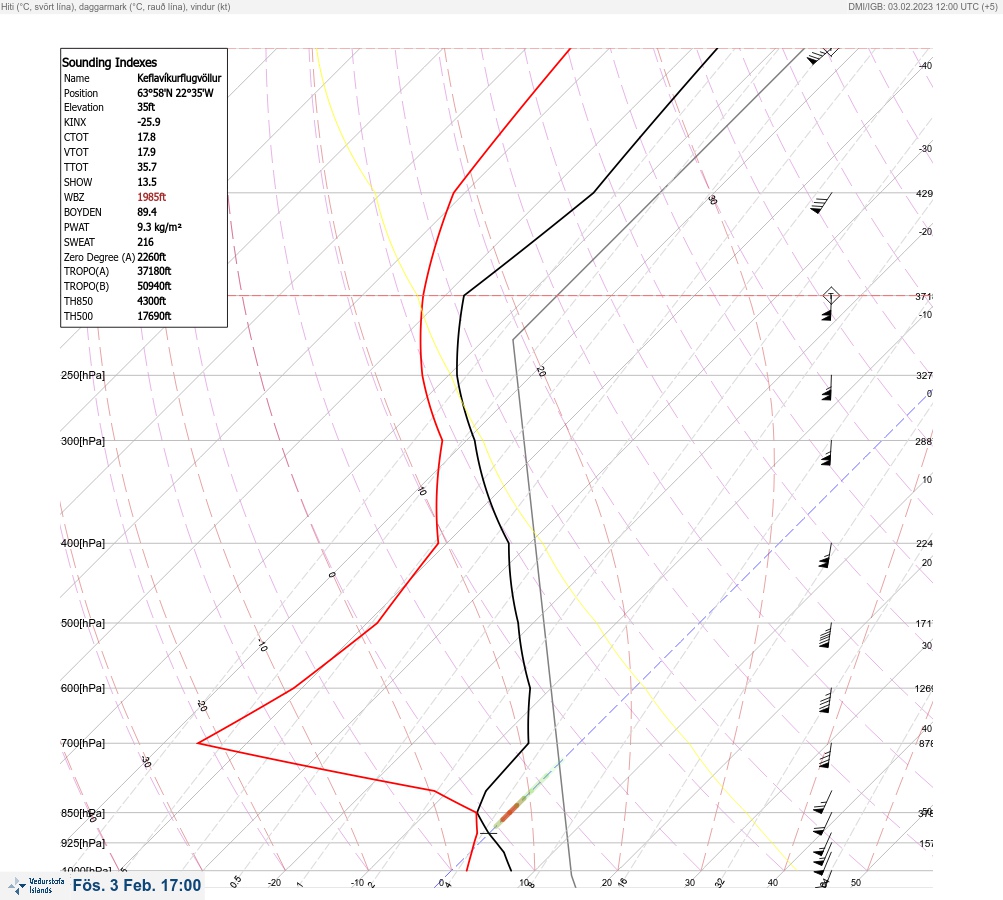This screenshot has height=900, width=1003.
Task: Click the '-30' right-axis label
Action: 925,148
